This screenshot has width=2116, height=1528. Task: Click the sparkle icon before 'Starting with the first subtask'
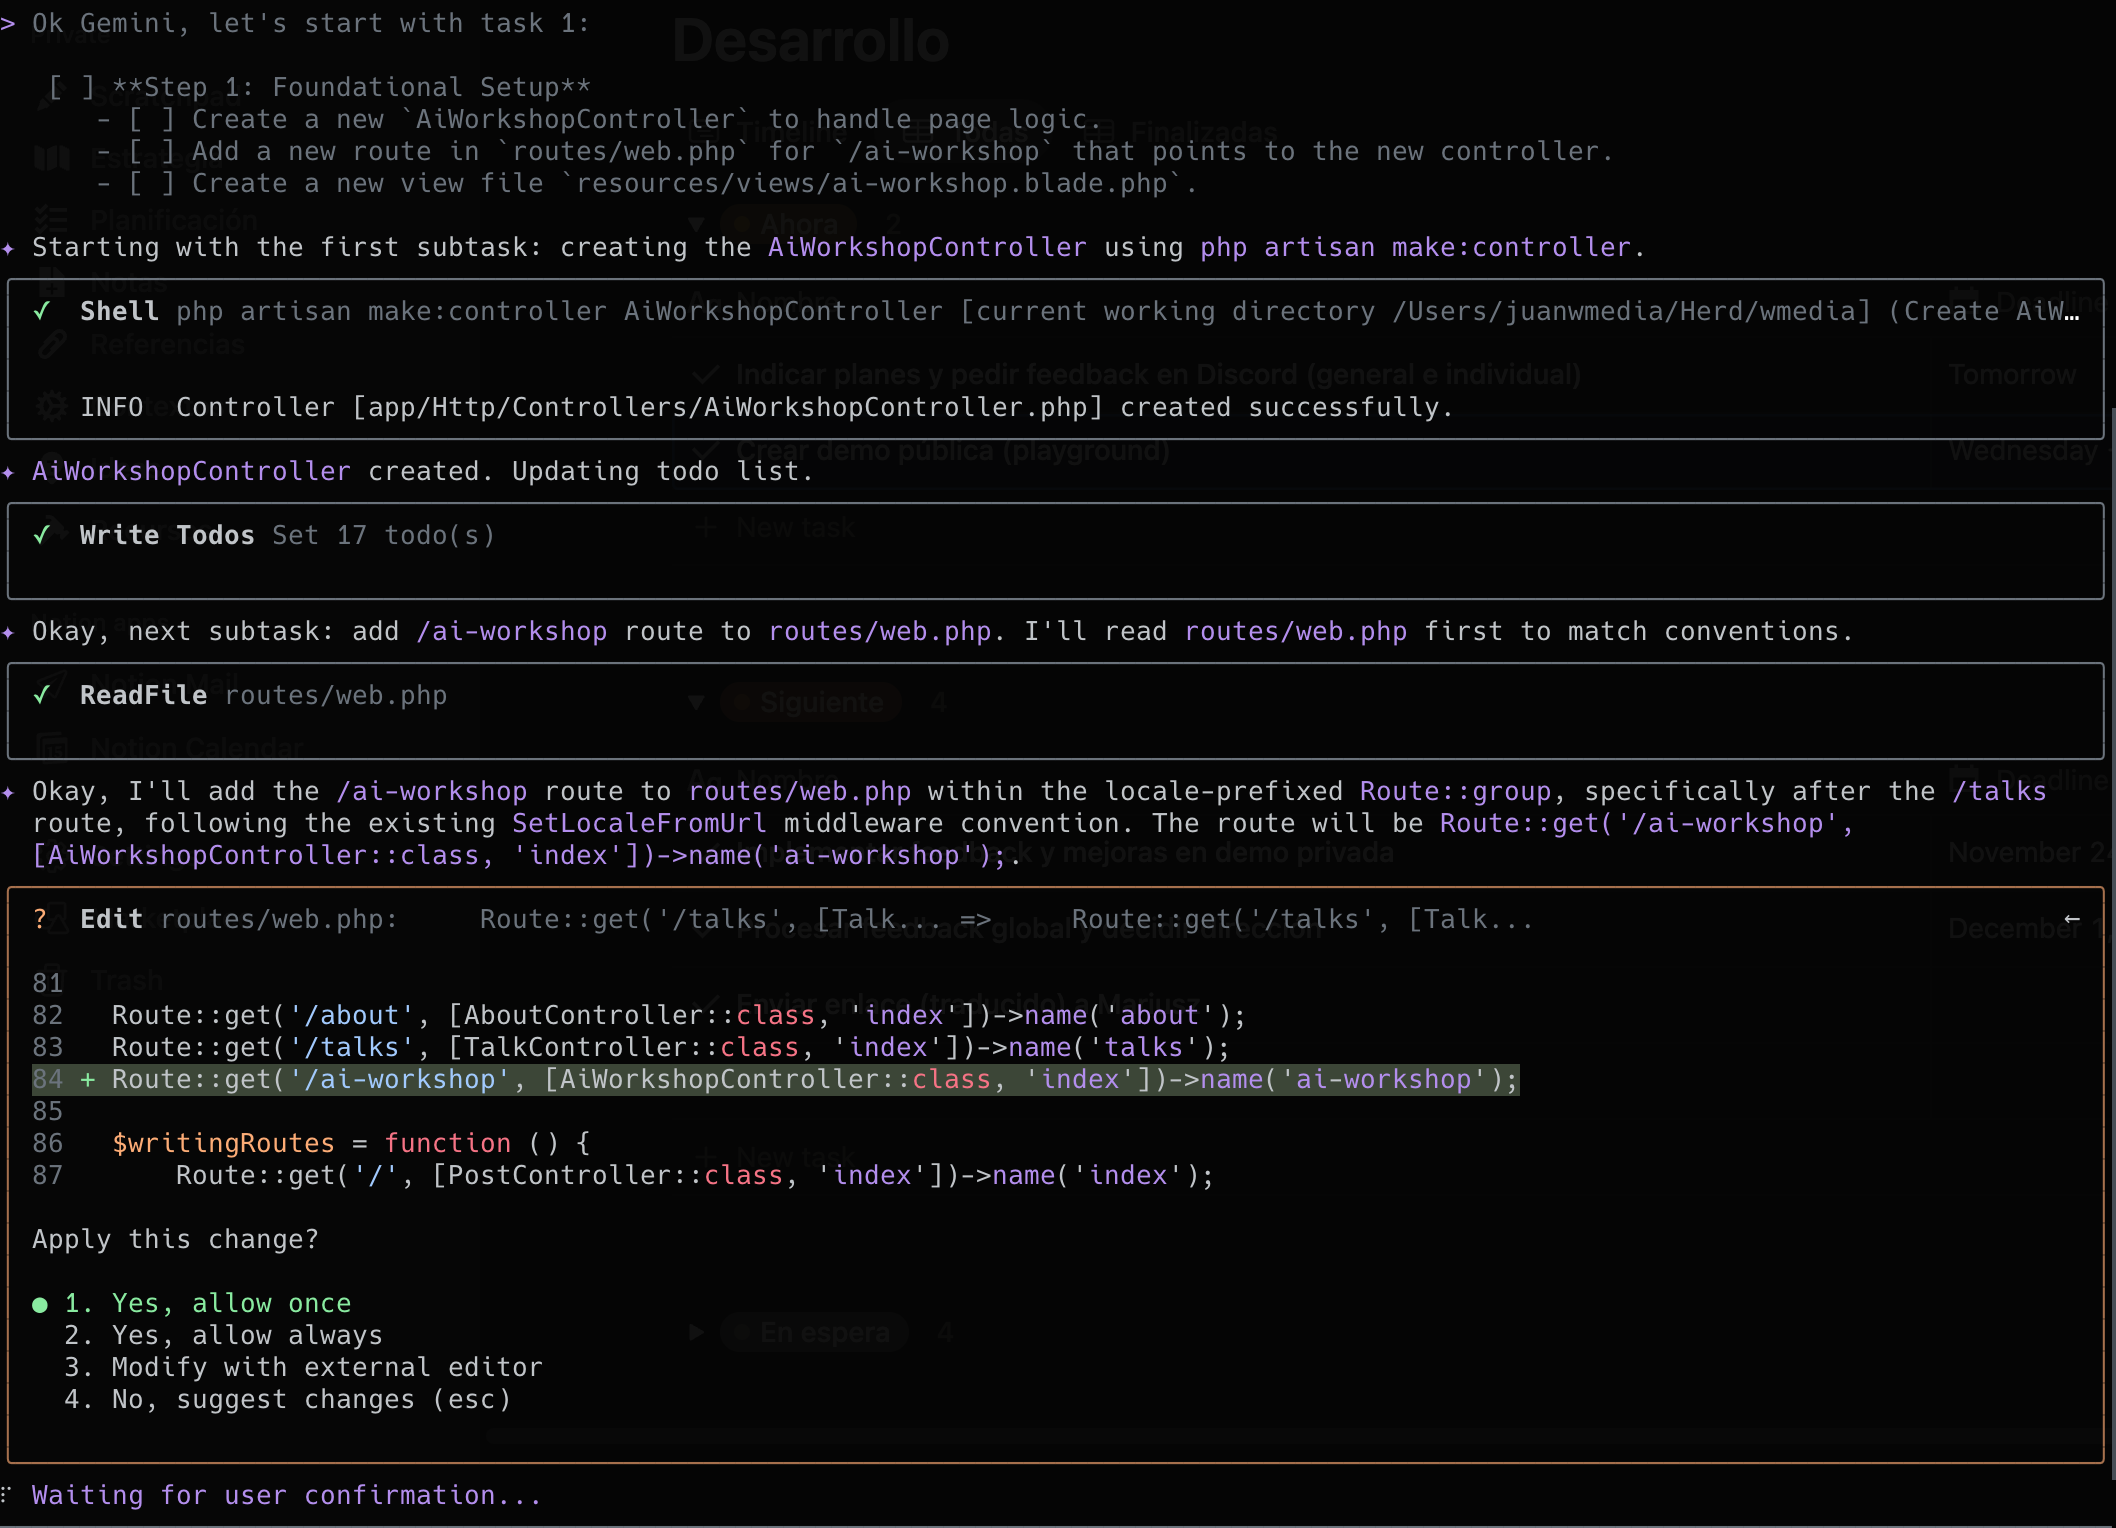click(9, 247)
